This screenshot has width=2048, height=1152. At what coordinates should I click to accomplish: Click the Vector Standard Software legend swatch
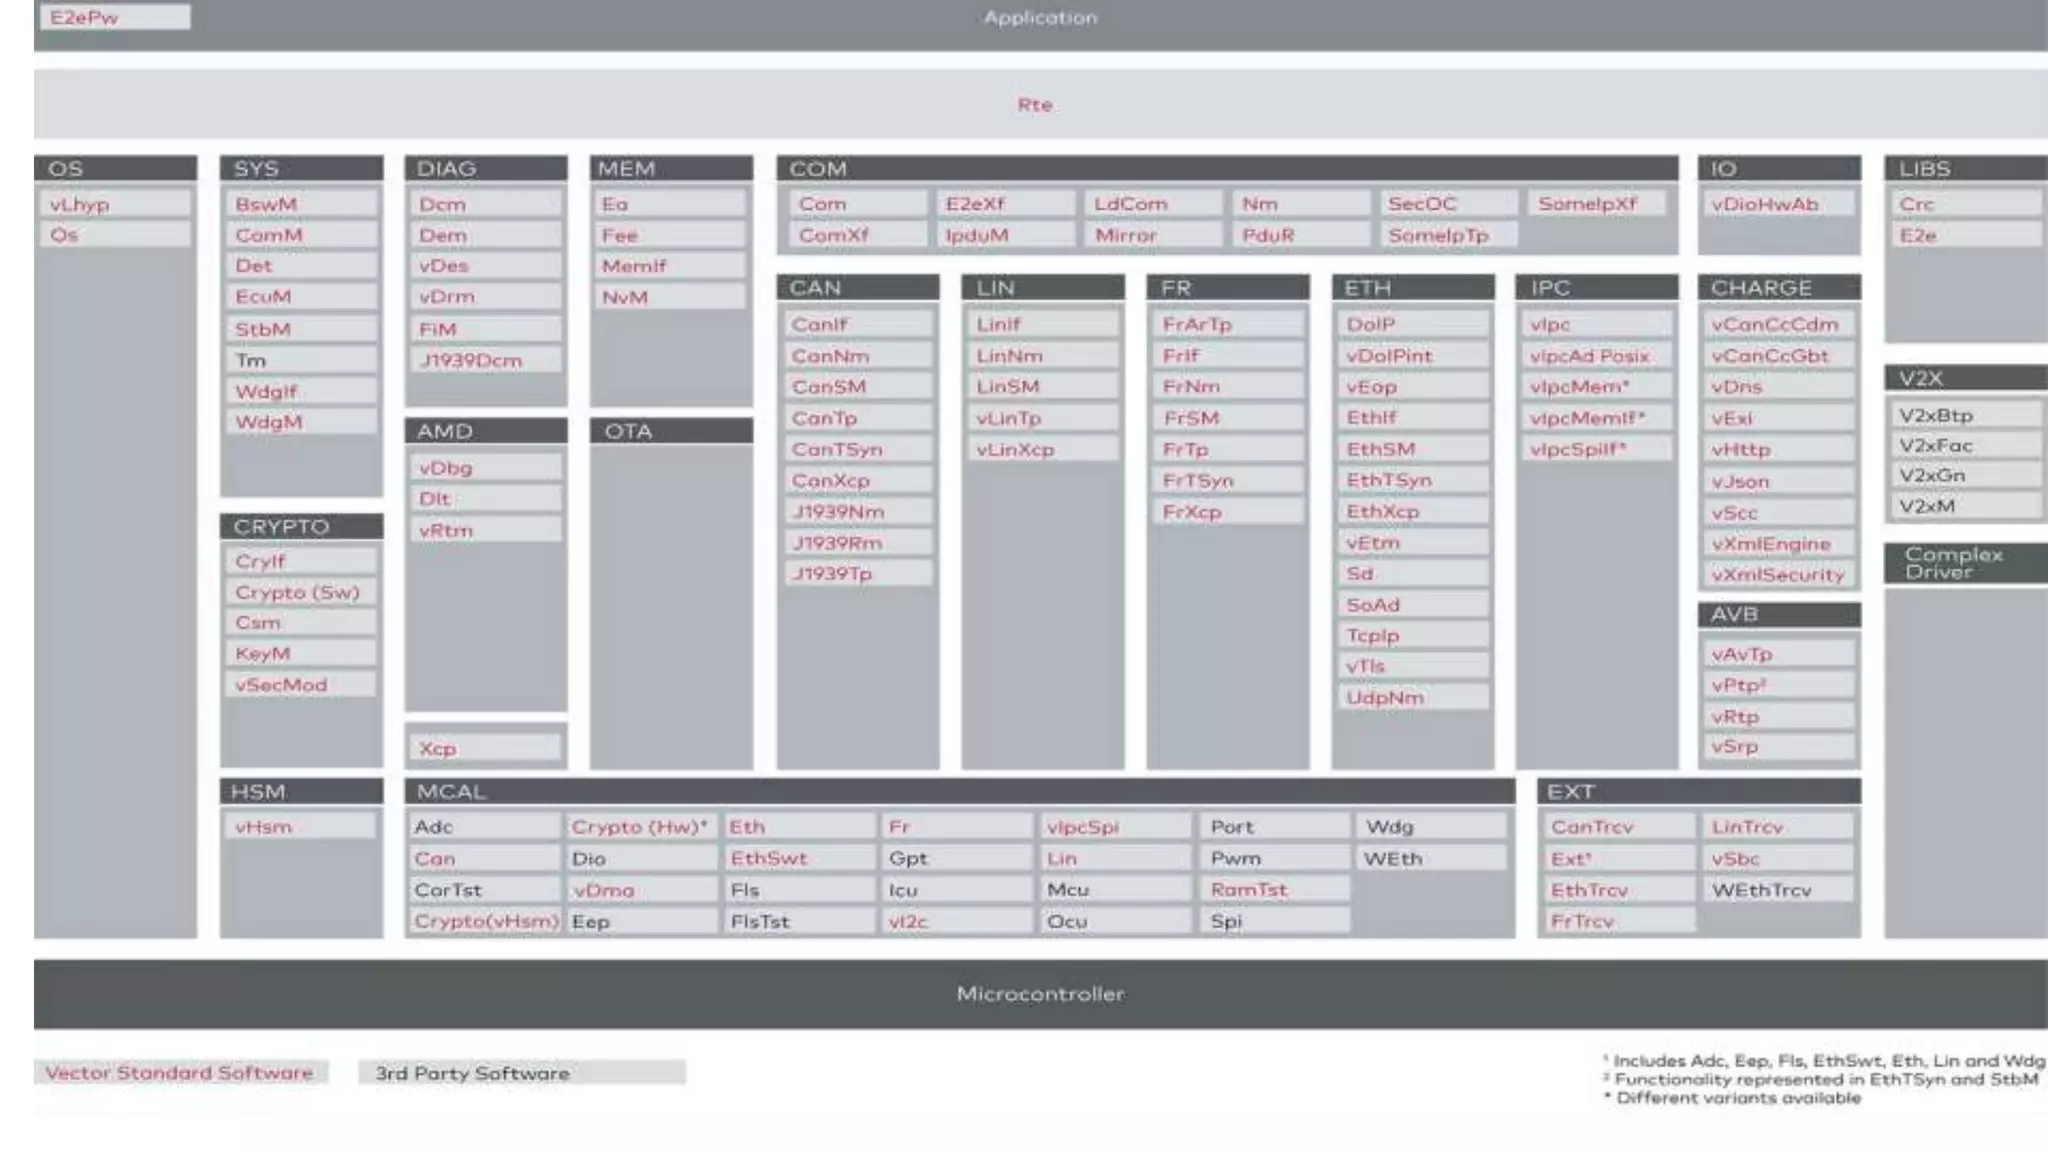pyautogui.click(x=180, y=1073)
